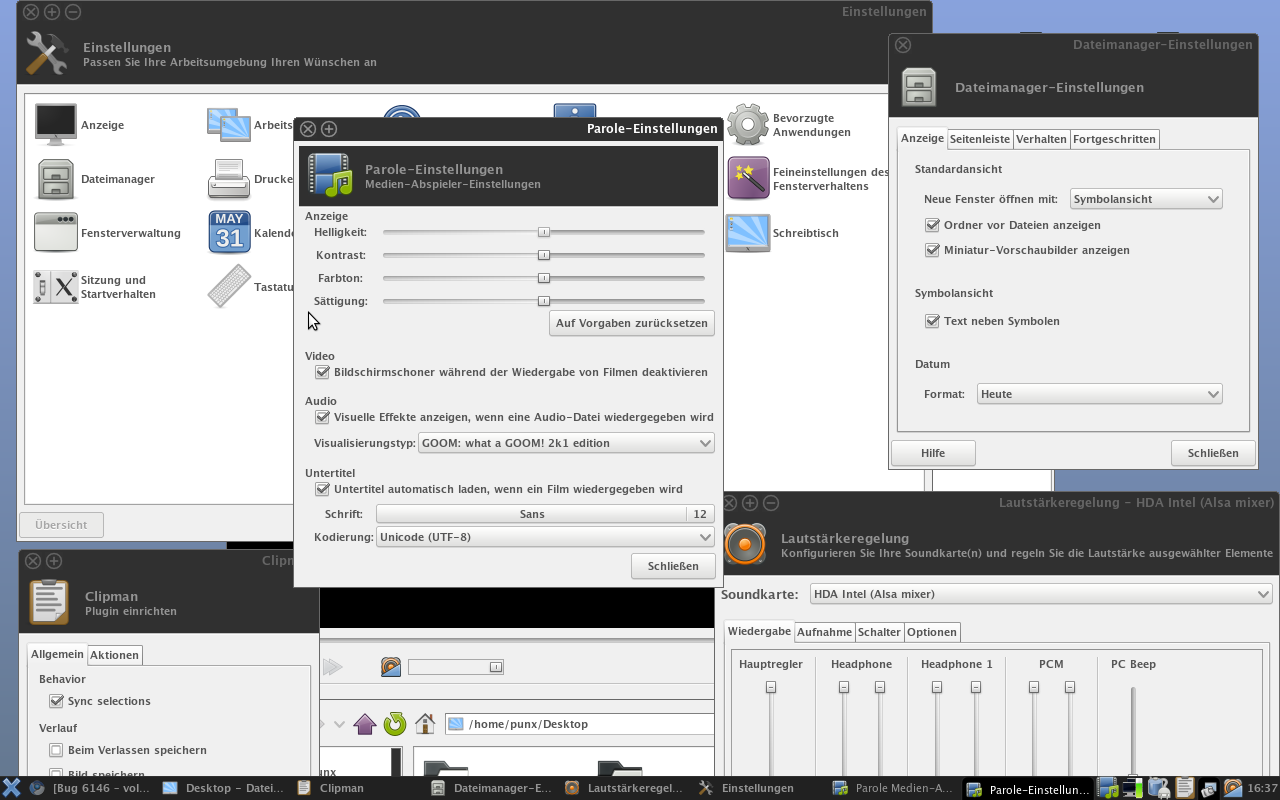Click Auf Vorgaben zurücksetzen button
The width and height of the screenshot is (1280, 800).
[x=632, y=323]
